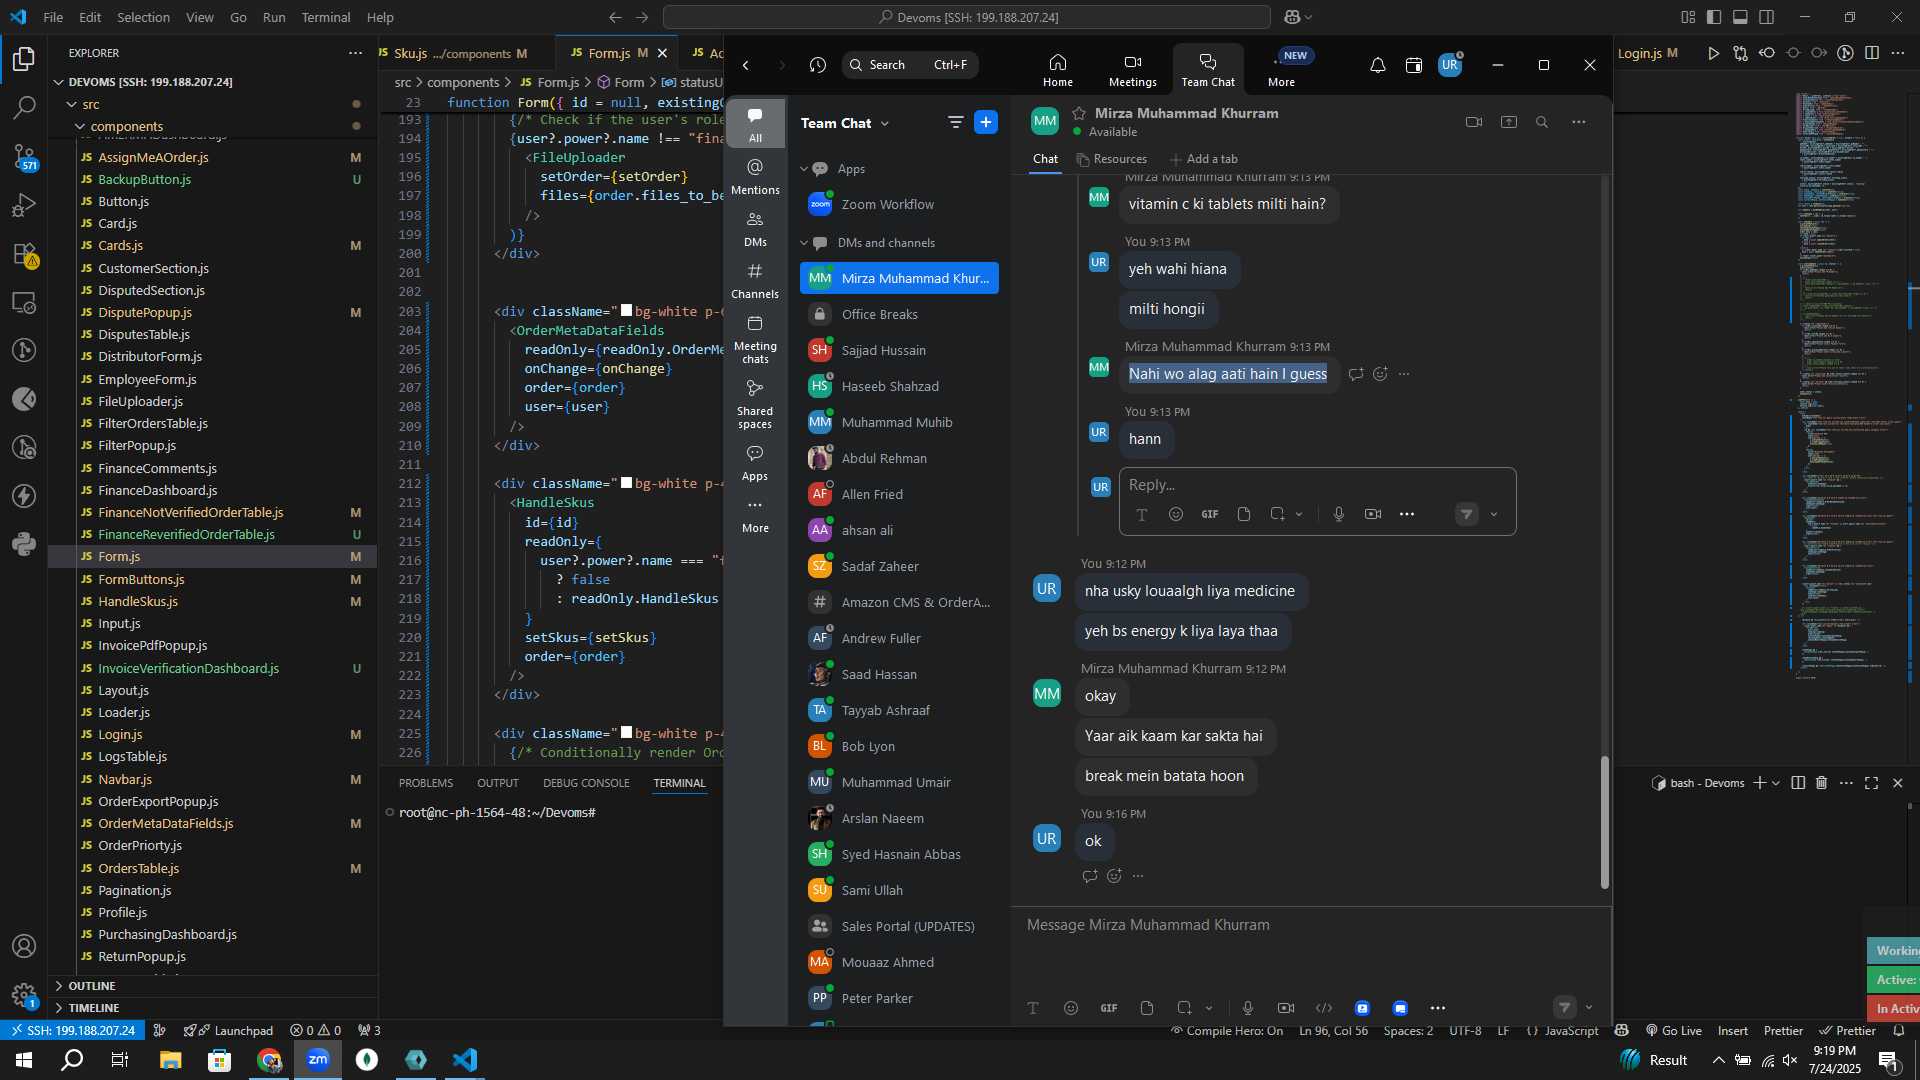The height and width of the screenshot is (1080, 1920).
Task: Toggle Compile Hero: On in status bar
Action: [1226, 1031]
